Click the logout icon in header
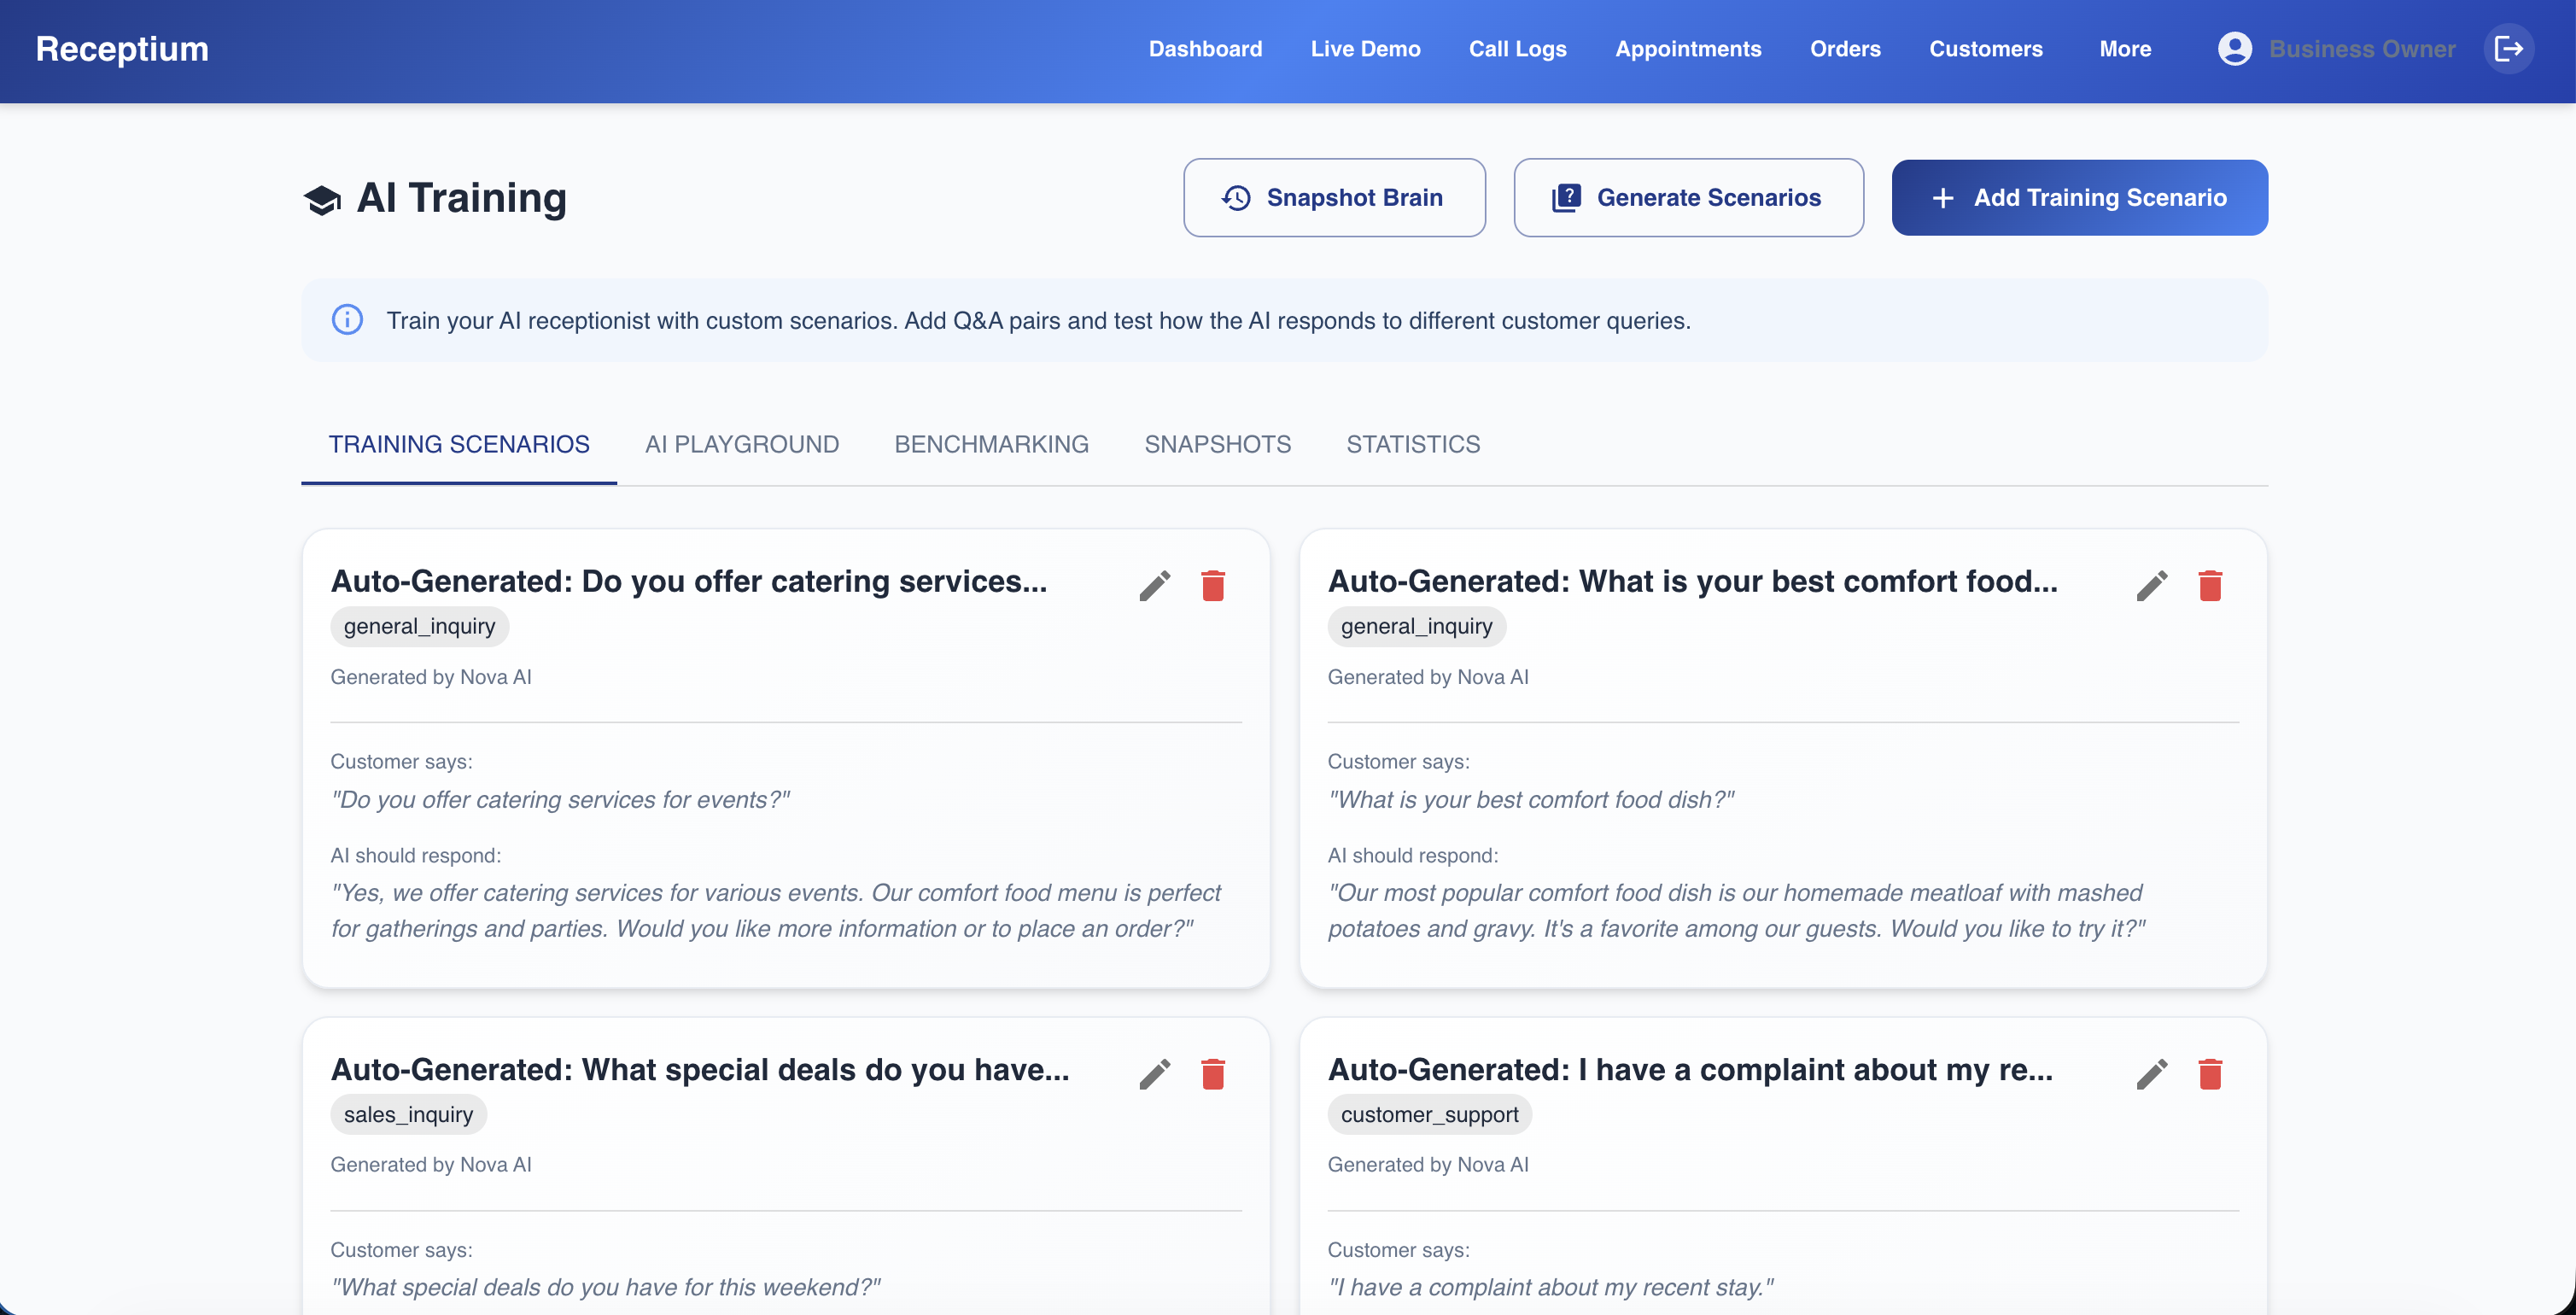Screen dimensions: 2576x1315 [2508, 49]
